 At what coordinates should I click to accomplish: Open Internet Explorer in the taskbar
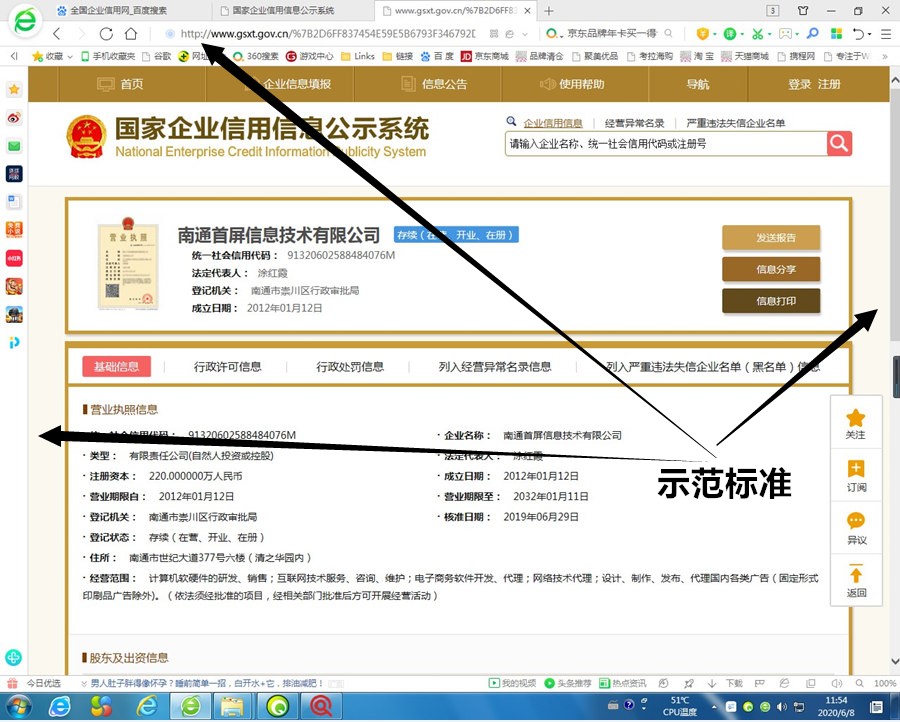pyautogui.click(x=60, y=707)
